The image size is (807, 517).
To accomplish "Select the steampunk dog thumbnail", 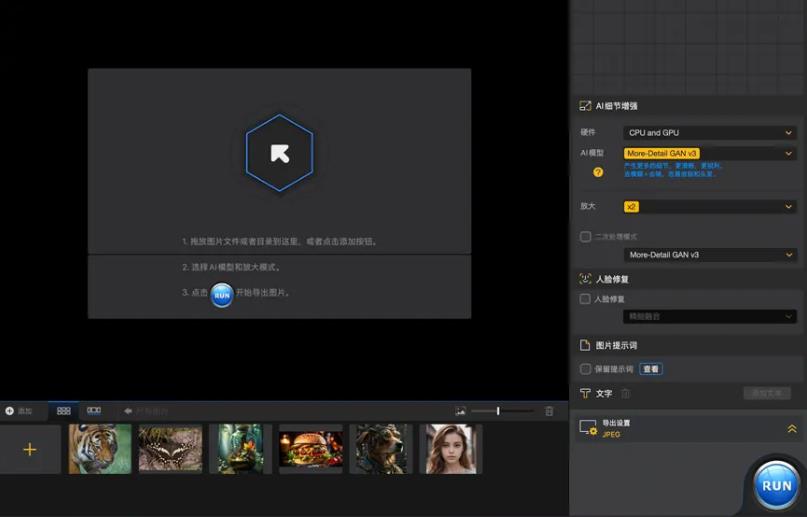I will [381, 449].
